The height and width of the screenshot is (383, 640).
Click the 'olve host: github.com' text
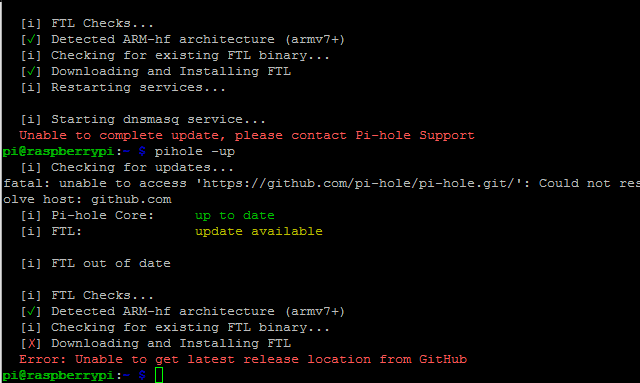(x=87, y=199)
